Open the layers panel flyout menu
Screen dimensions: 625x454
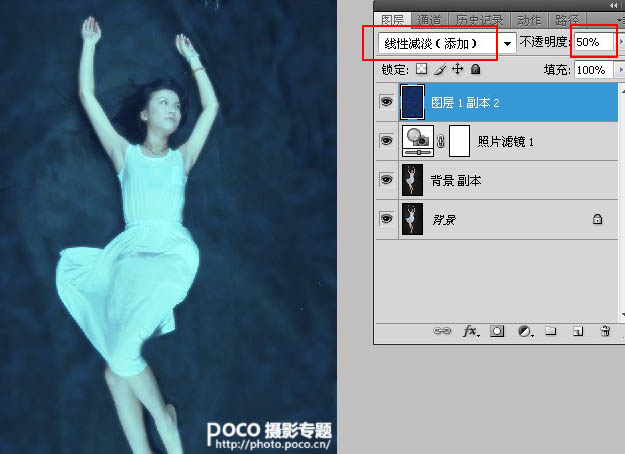pos(621,19)
